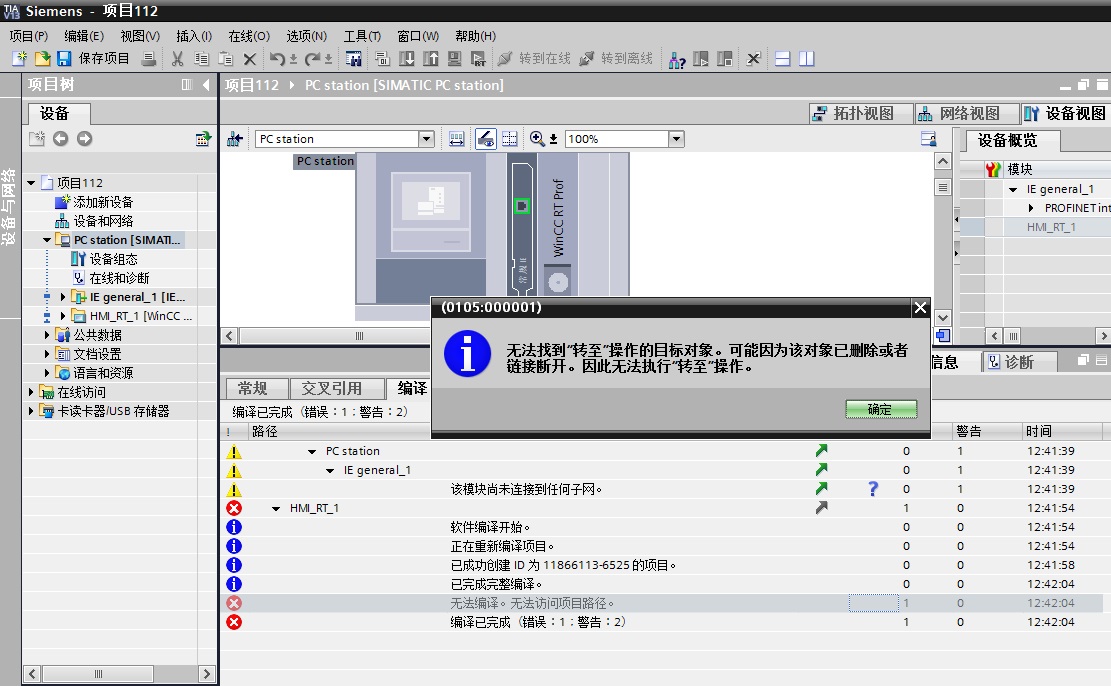Open the 在线(O) menu
The image size is (1111, 686).
(249, 36)
